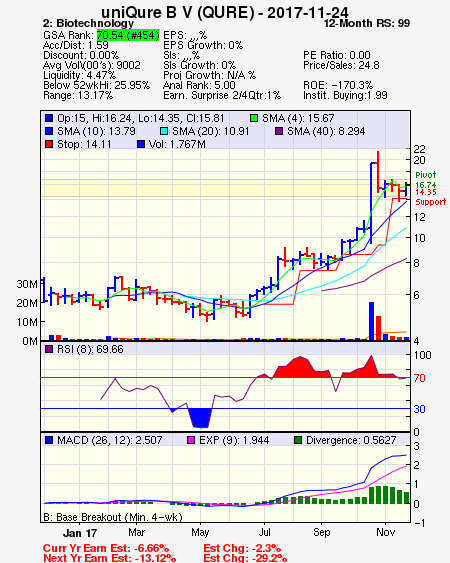Click the blue Op/Hi/Lo/Cl price legend marker
Image resolution: width=450 pixels, height=563 pixels.
(49, 118)
